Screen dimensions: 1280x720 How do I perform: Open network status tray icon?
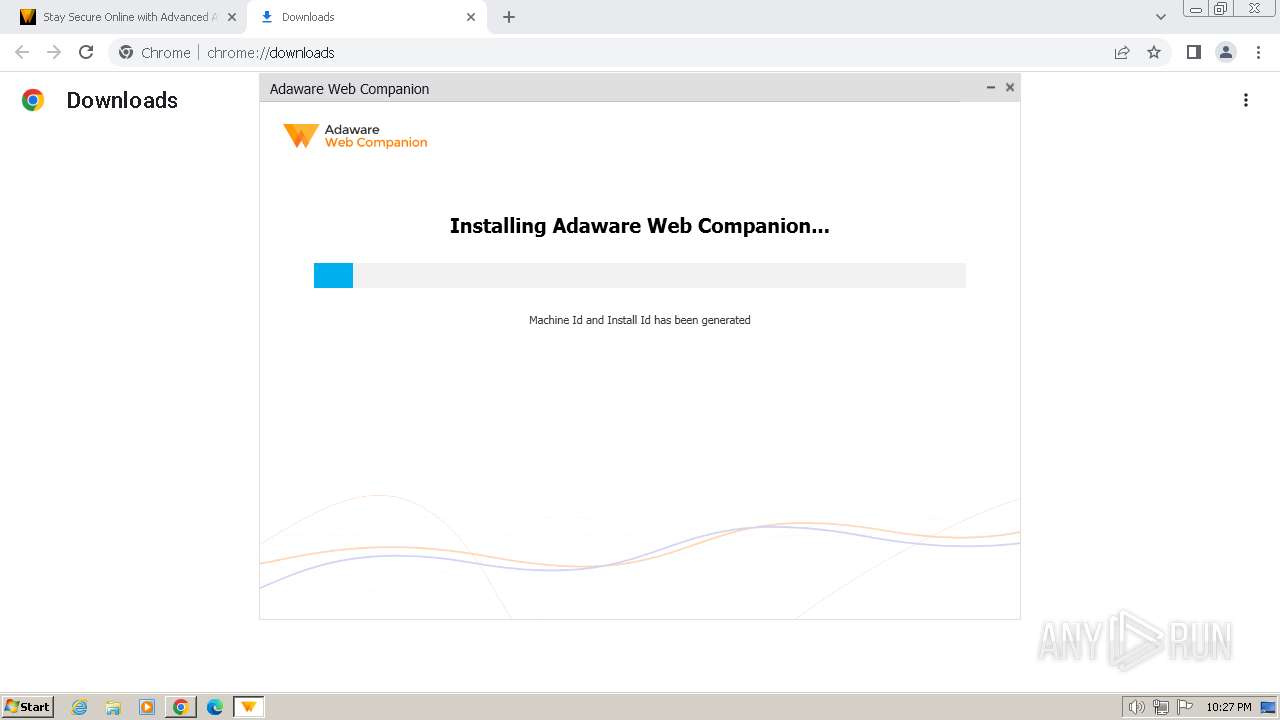[x=1161, y=707]
